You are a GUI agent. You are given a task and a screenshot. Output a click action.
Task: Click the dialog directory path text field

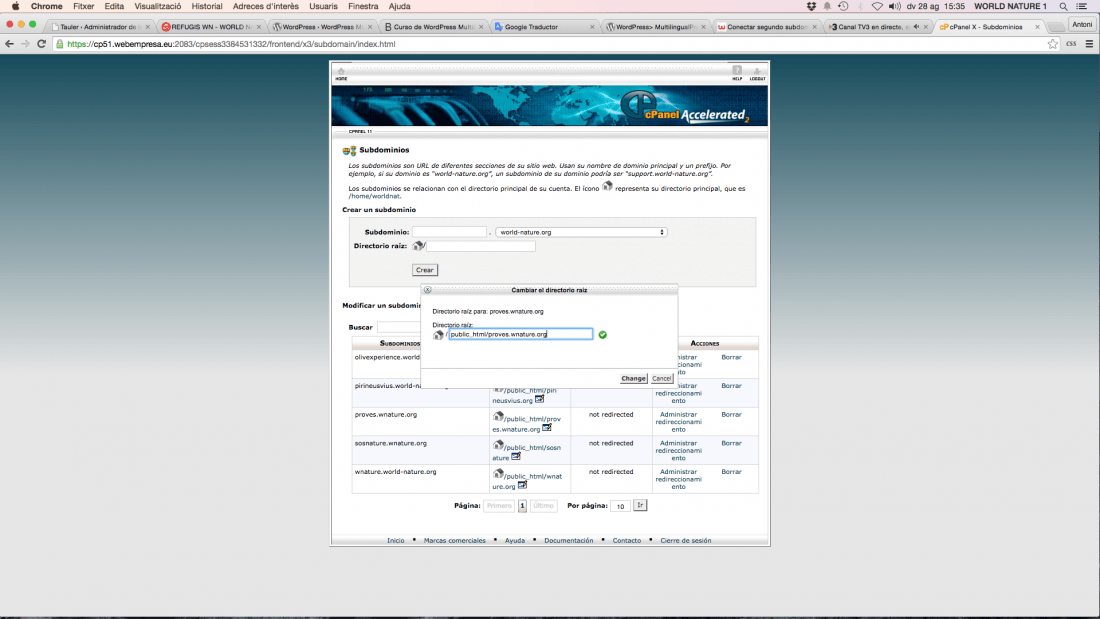tap(521, 335)
